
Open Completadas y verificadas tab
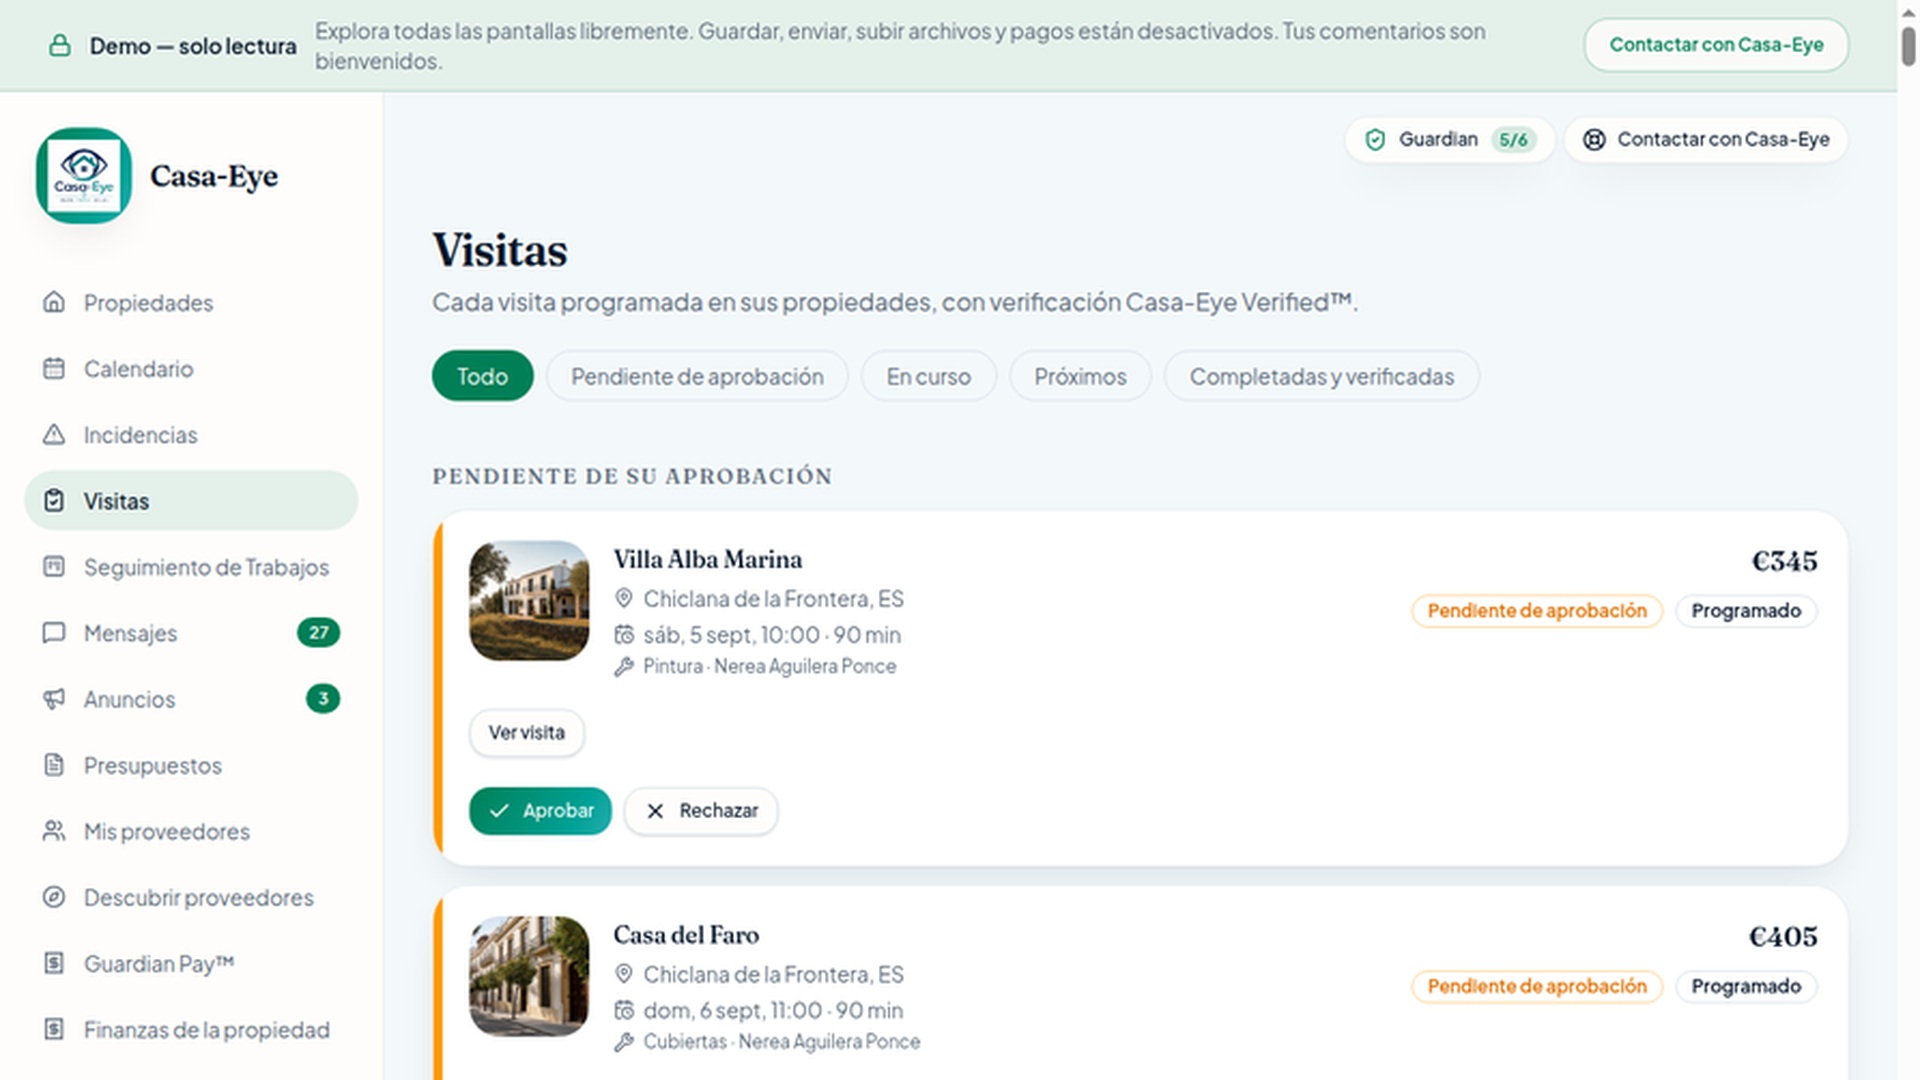click(x=1321, y=376)
